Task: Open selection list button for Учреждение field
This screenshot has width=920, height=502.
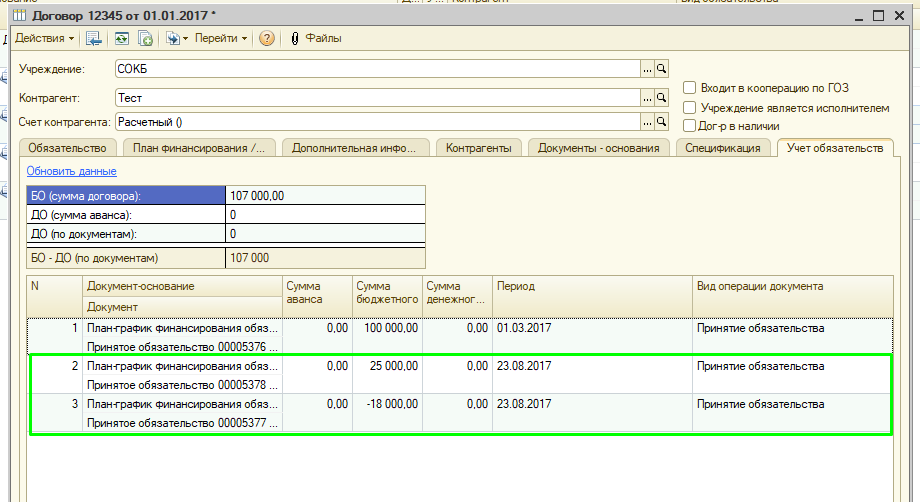Action: coord(647,69)
